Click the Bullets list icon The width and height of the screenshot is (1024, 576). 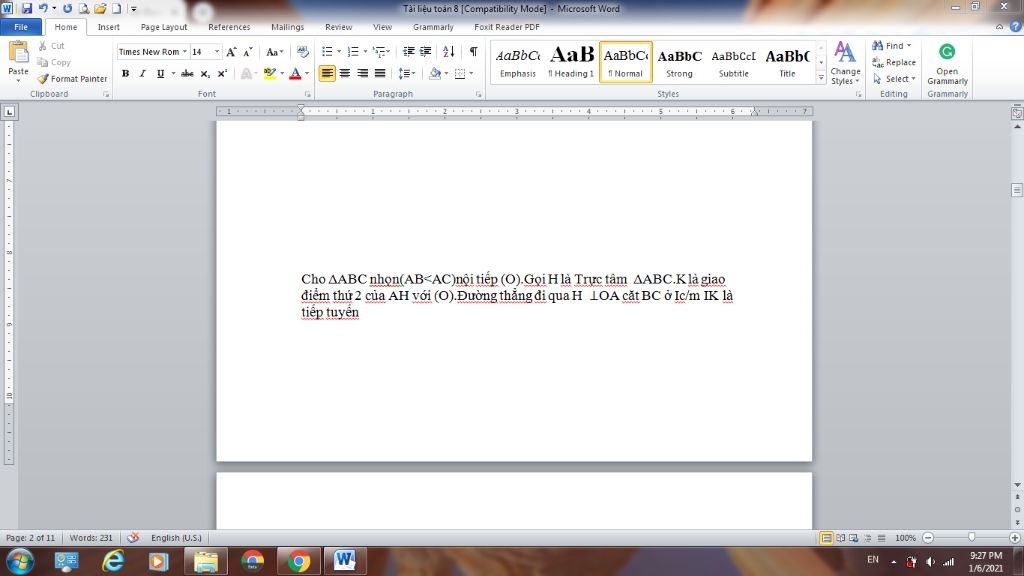tap(327, 52)
